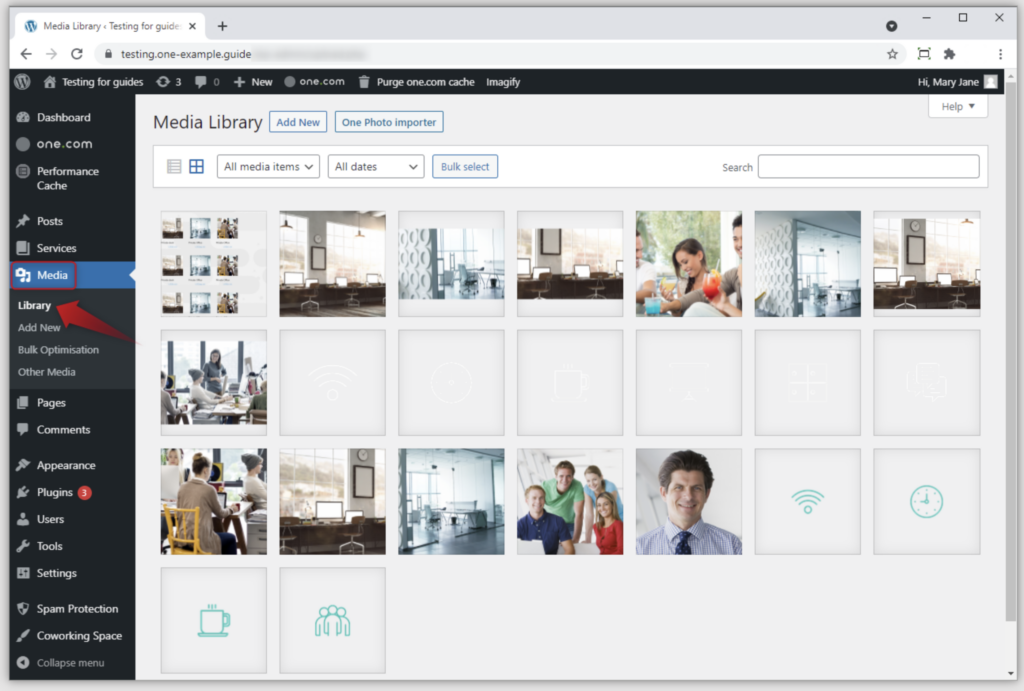The width and height of the screenshot is (1024, 691).
Task: Switch to list view icon
Action: point(174,167)
